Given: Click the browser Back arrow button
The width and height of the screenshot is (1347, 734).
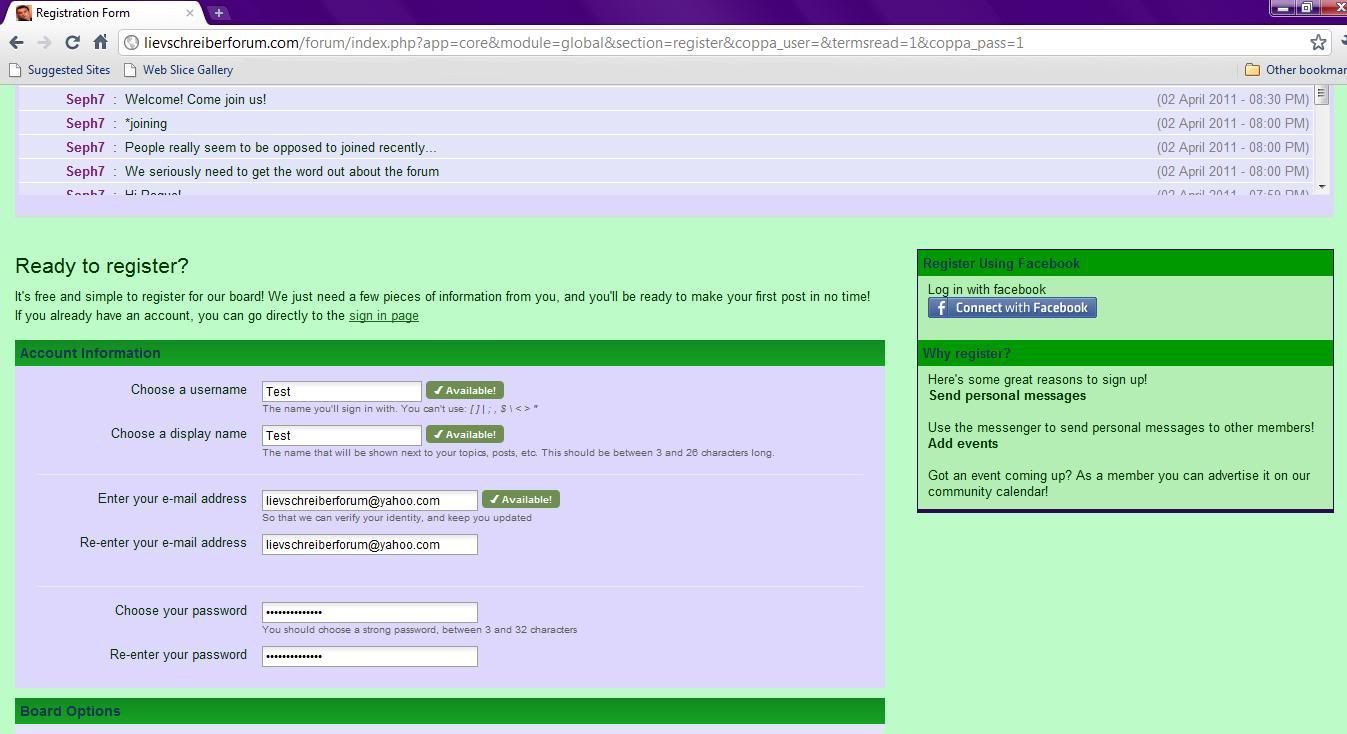Looking at the screenshot, I should click(16, 42).
